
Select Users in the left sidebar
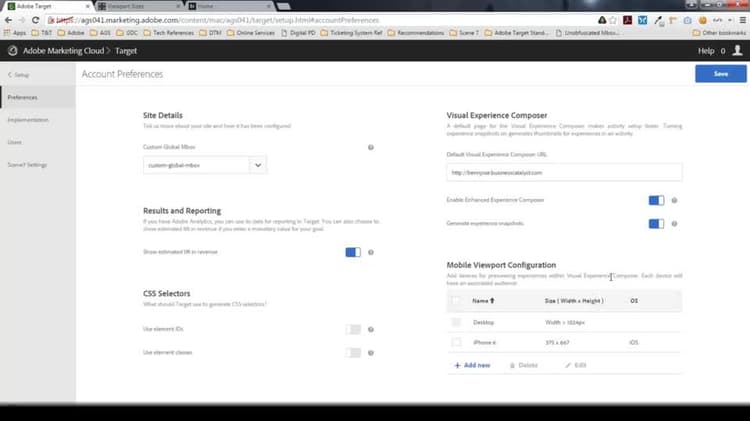pyautogui.click(x=38, y=142)
